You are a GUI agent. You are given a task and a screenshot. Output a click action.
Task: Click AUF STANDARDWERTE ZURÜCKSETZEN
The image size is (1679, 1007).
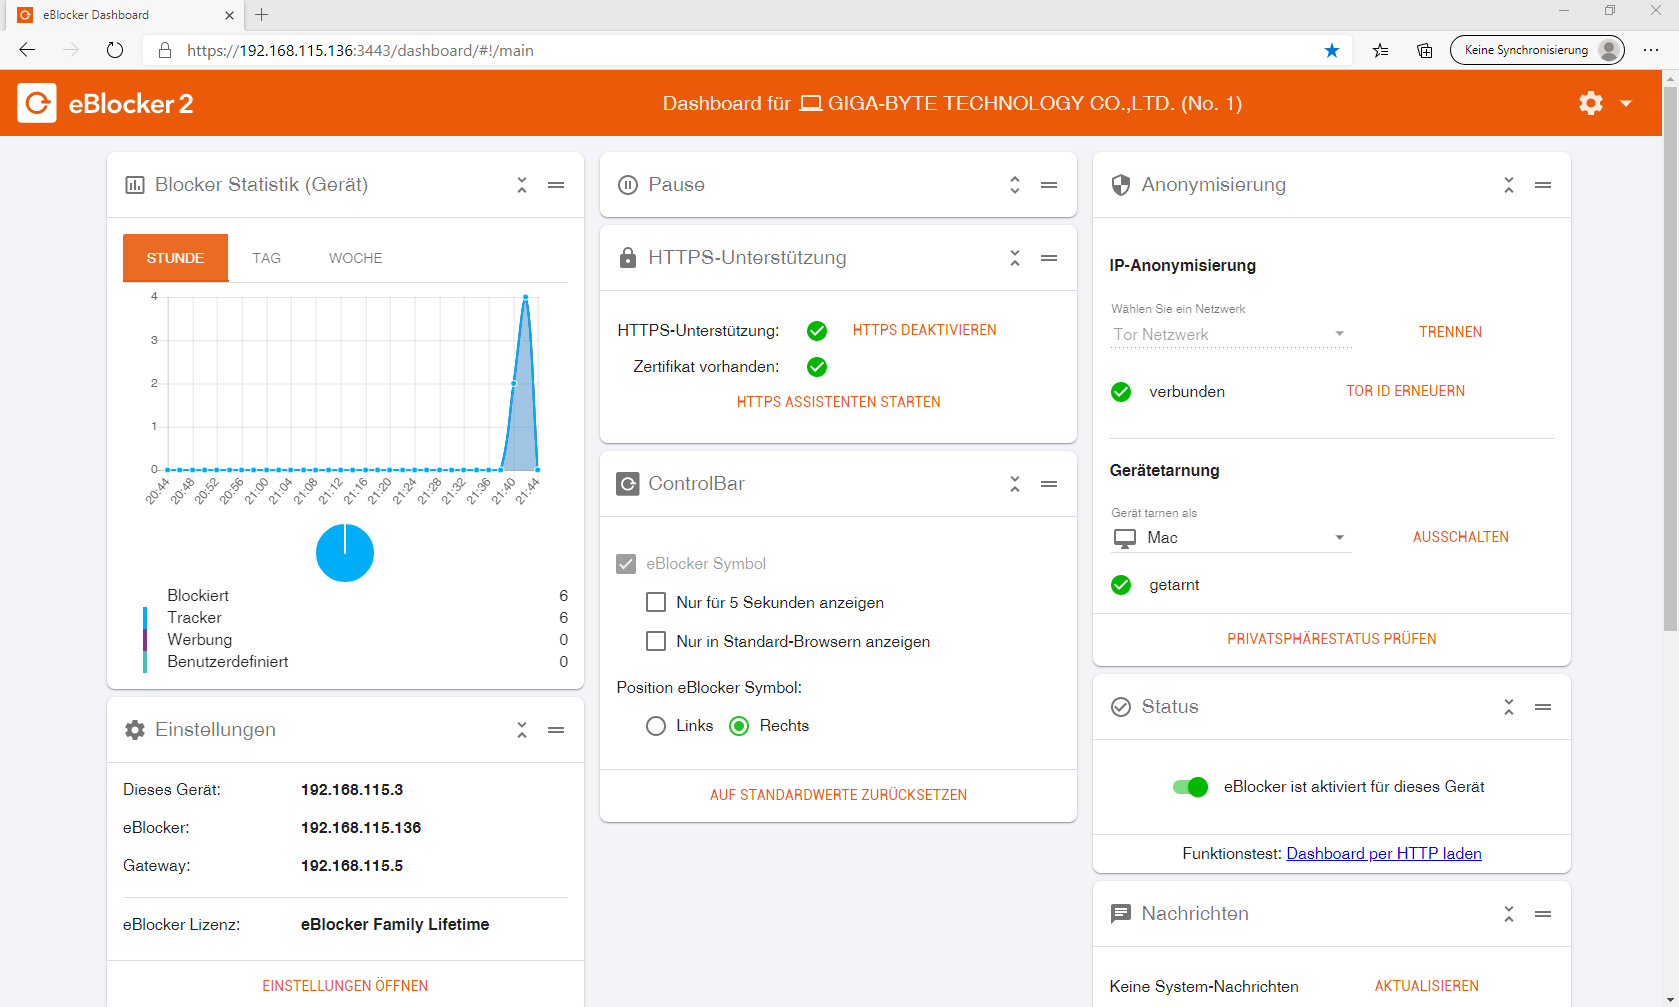(x=839, y=795)
